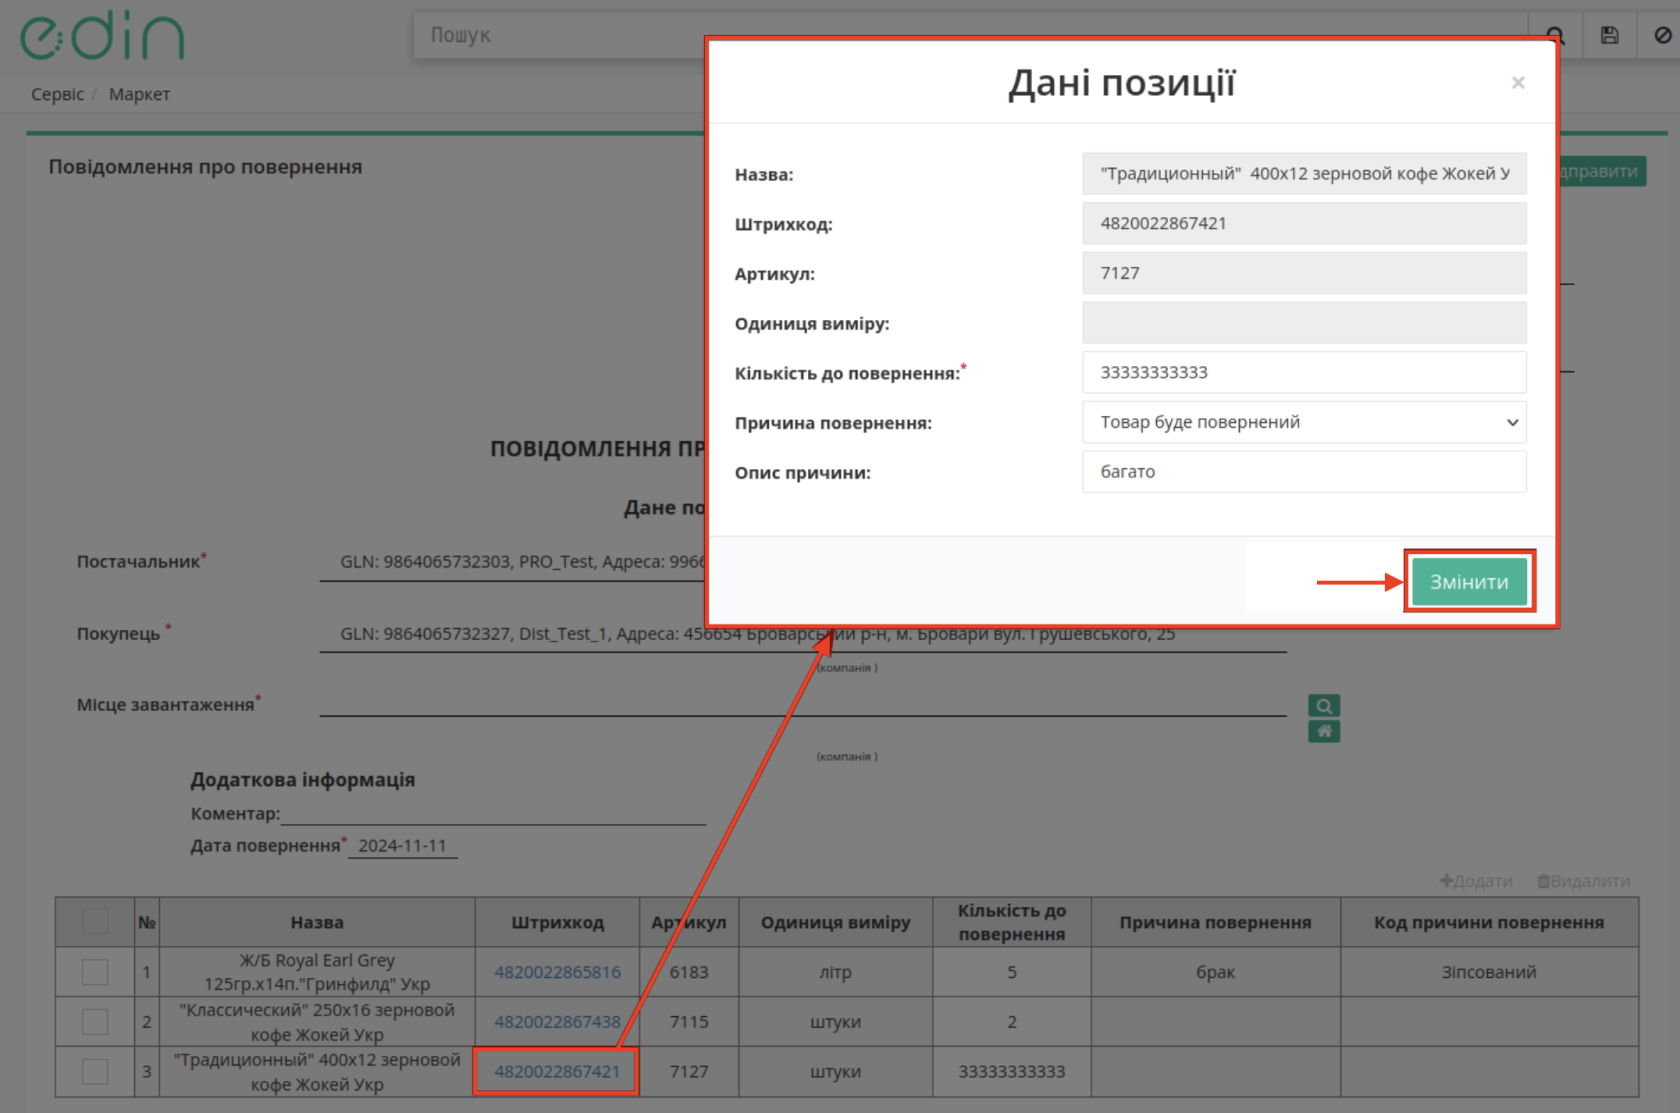Click the Місце завантаження input line

coord(803,704)
